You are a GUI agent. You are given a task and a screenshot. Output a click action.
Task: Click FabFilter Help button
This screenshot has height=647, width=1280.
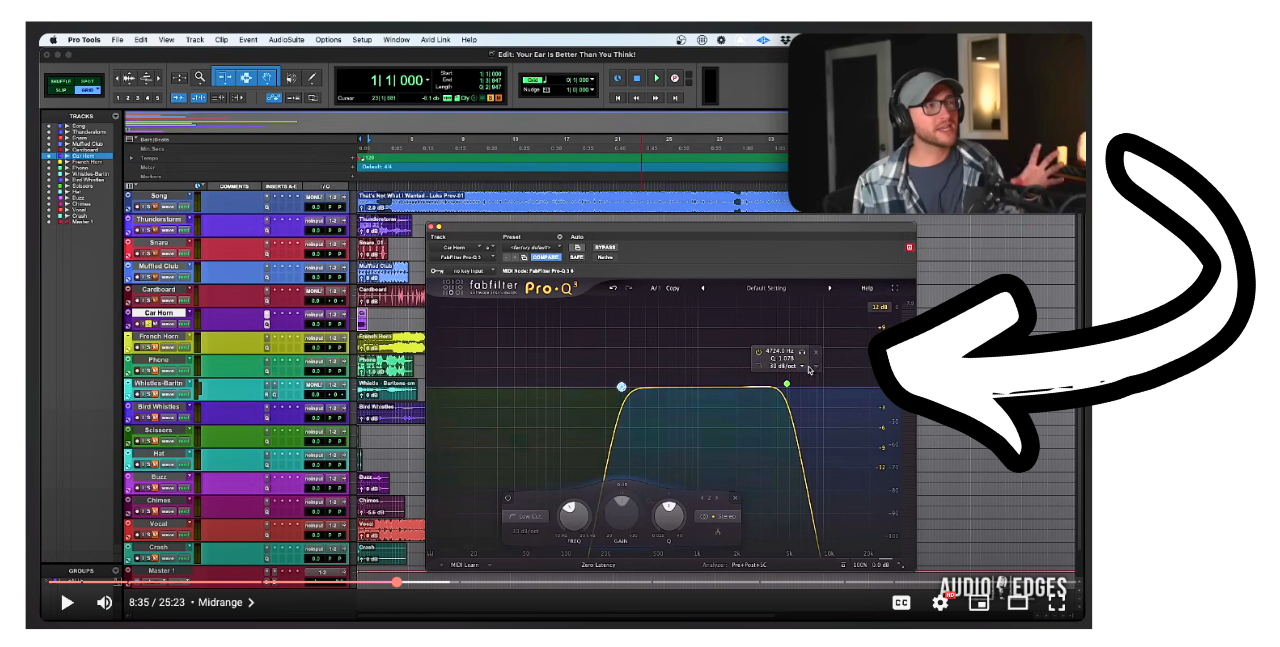(867, 288)
